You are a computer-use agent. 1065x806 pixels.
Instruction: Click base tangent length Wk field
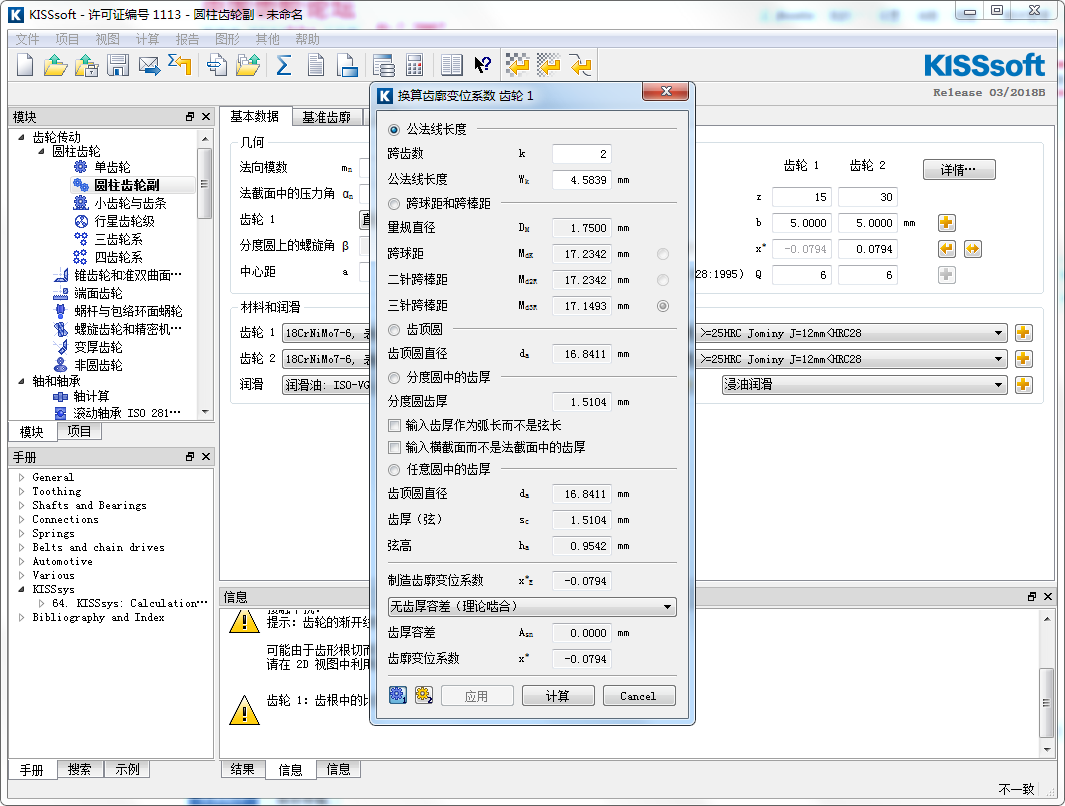[x=581, y=180]
